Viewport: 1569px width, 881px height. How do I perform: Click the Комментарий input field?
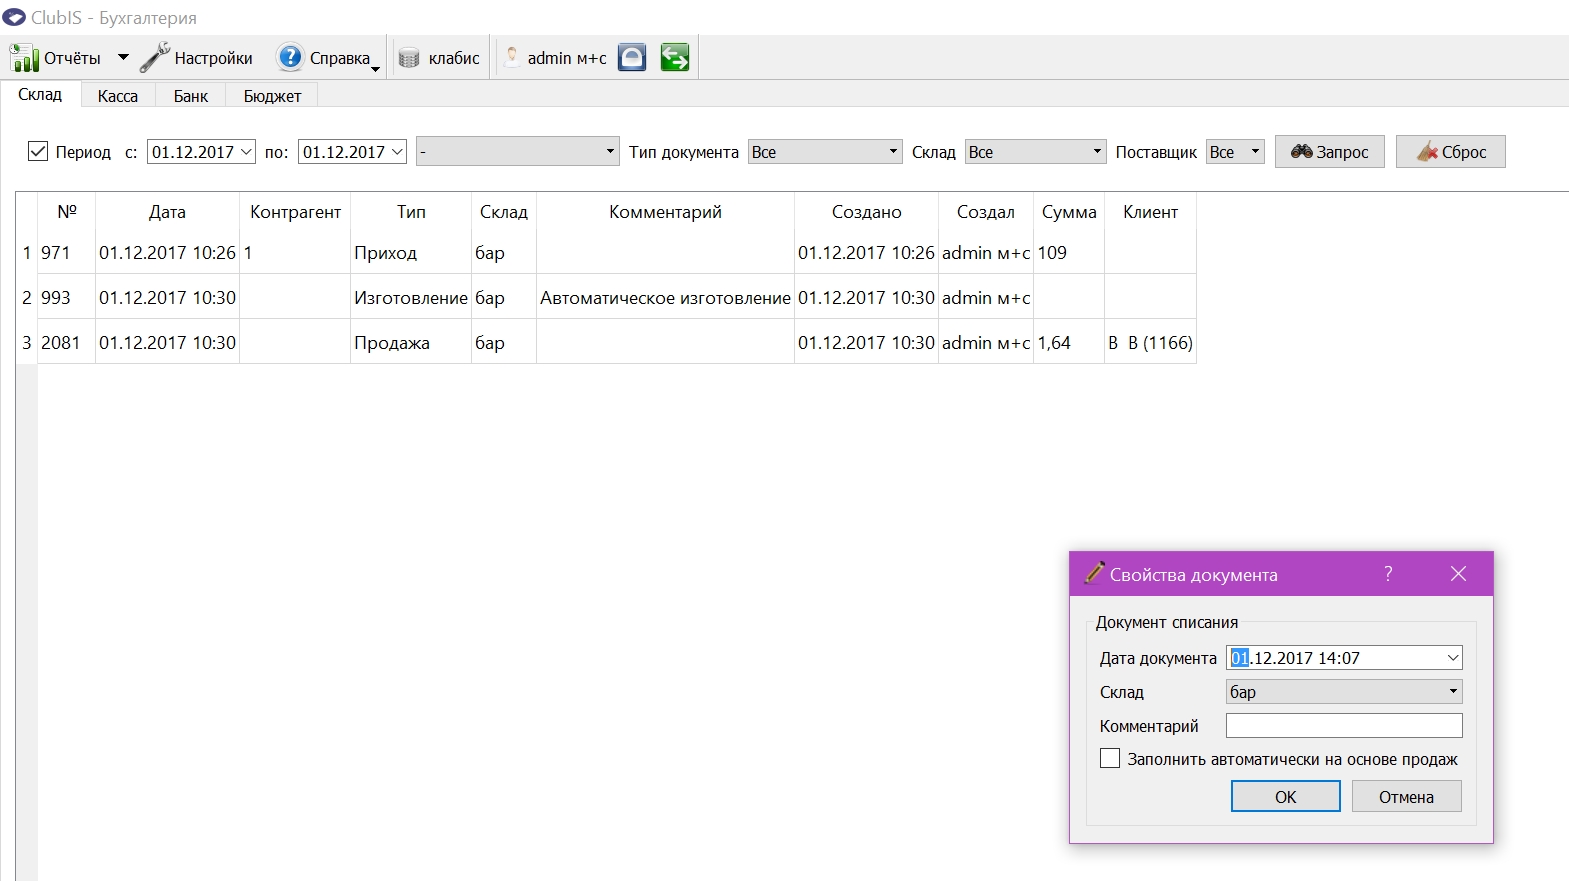pos(1344,725)
